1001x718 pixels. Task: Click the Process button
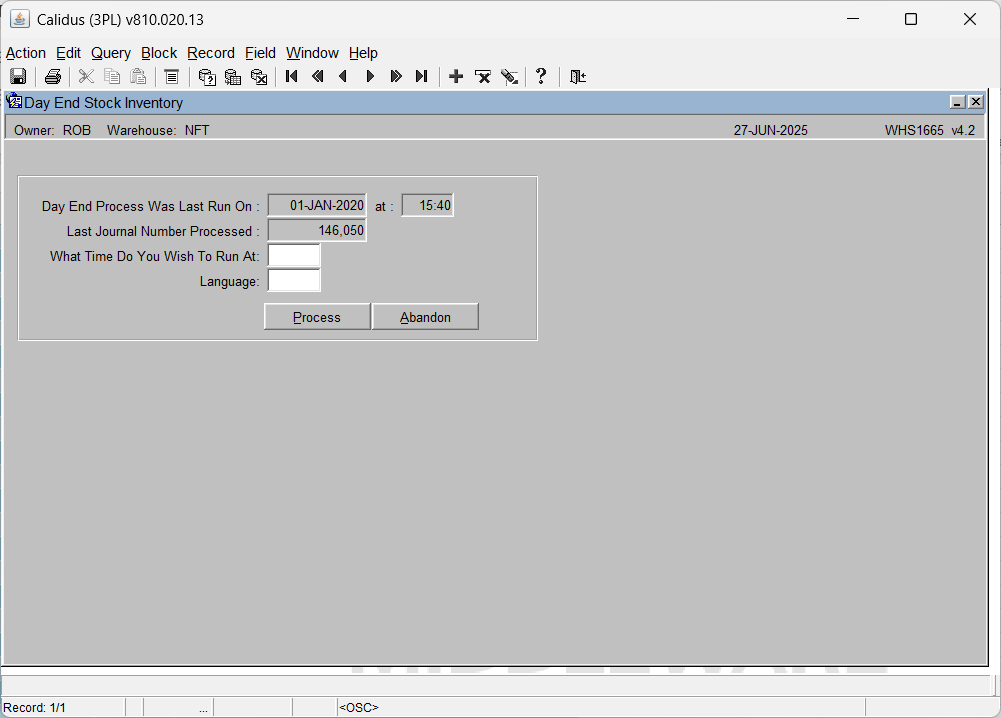tap(317, 317)
